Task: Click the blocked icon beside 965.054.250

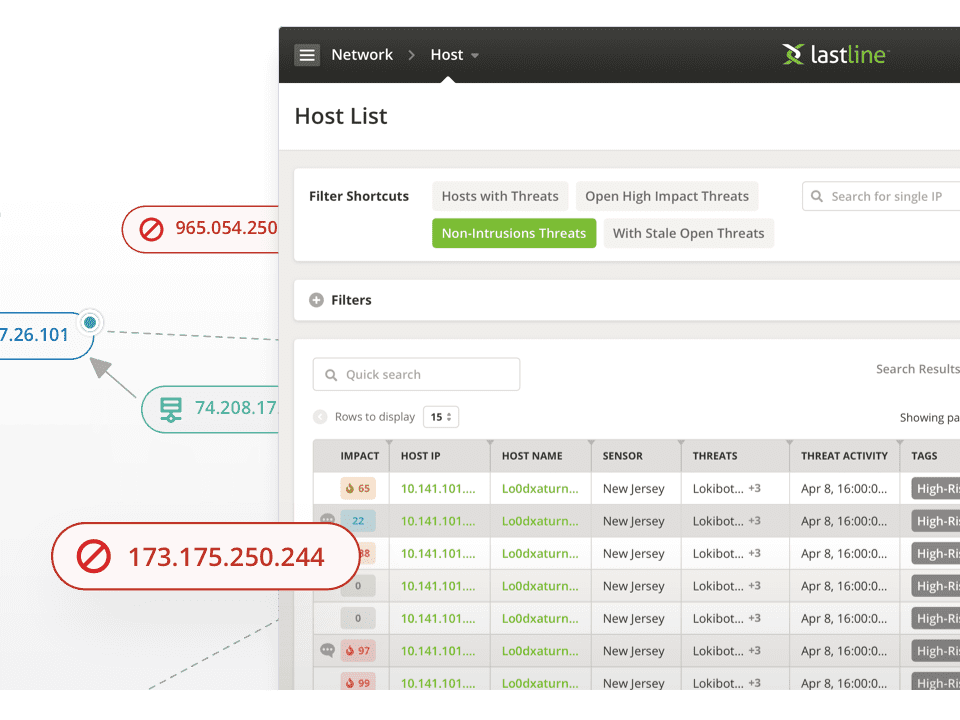Action: click(x=151, y=228)
